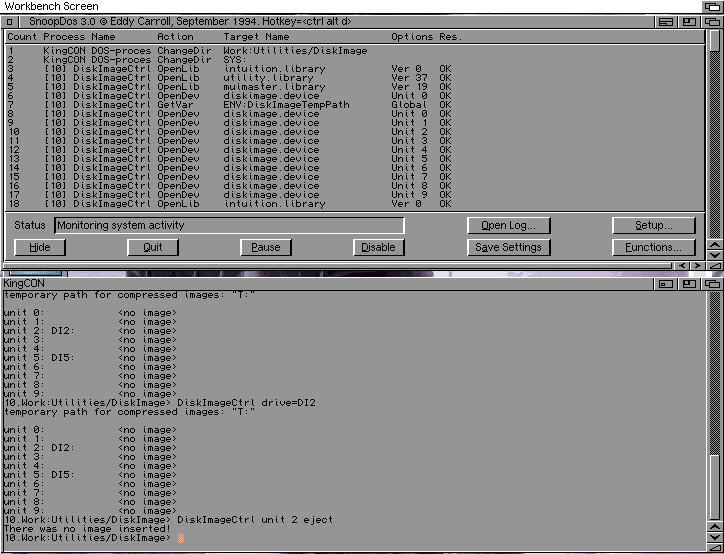Click the SnoopDos zoom gadget

click(x=689, y=22)
